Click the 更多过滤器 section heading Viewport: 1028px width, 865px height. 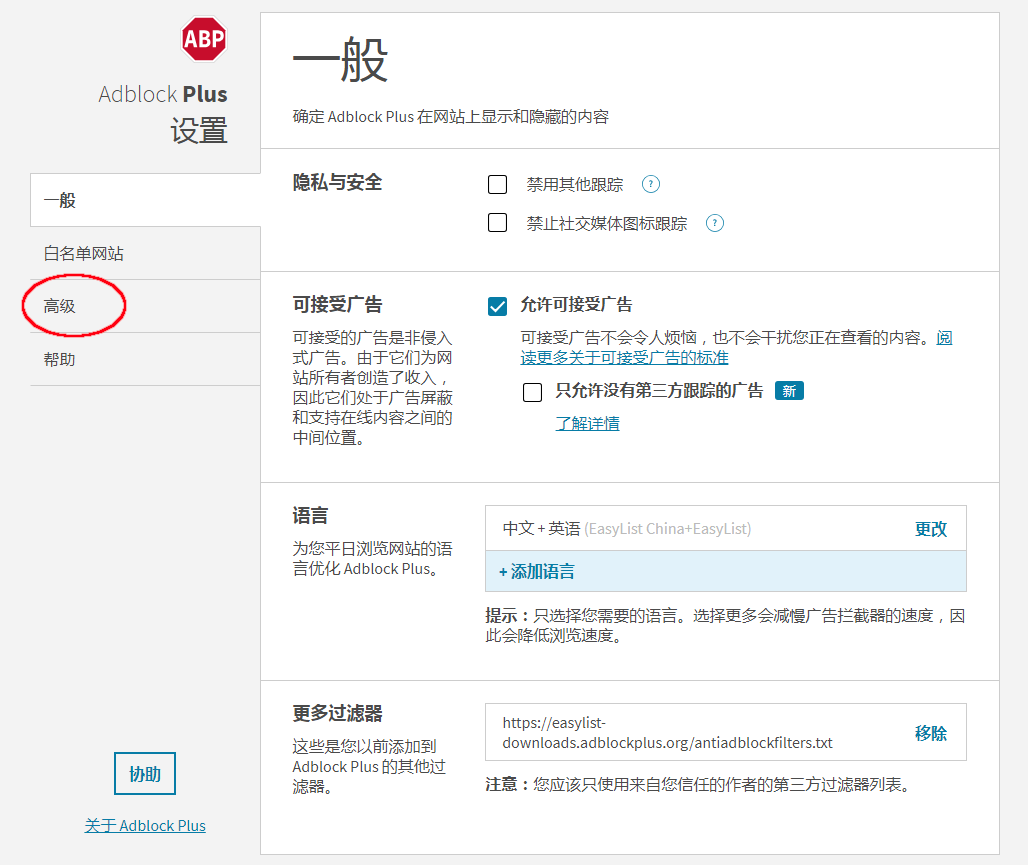(x=337, y=714)
